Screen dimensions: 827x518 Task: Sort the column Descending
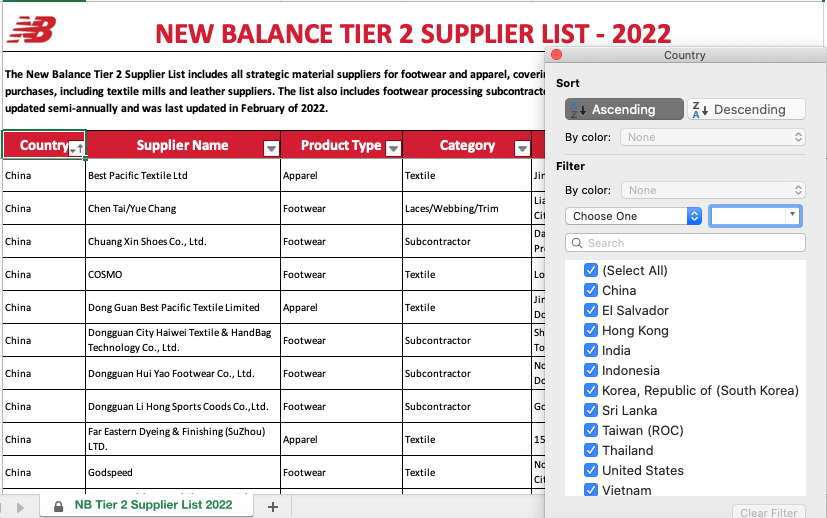click(x=746, y=109)
